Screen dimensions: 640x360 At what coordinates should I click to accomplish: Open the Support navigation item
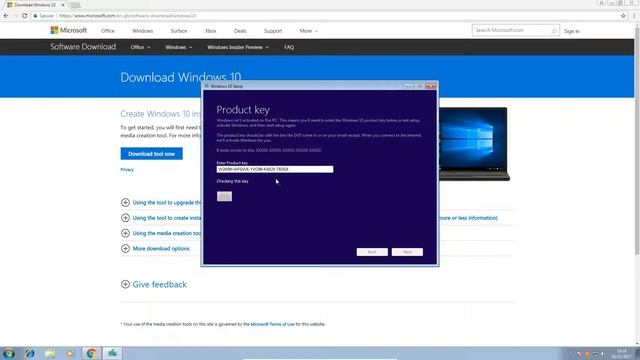[x=273, y=31]
